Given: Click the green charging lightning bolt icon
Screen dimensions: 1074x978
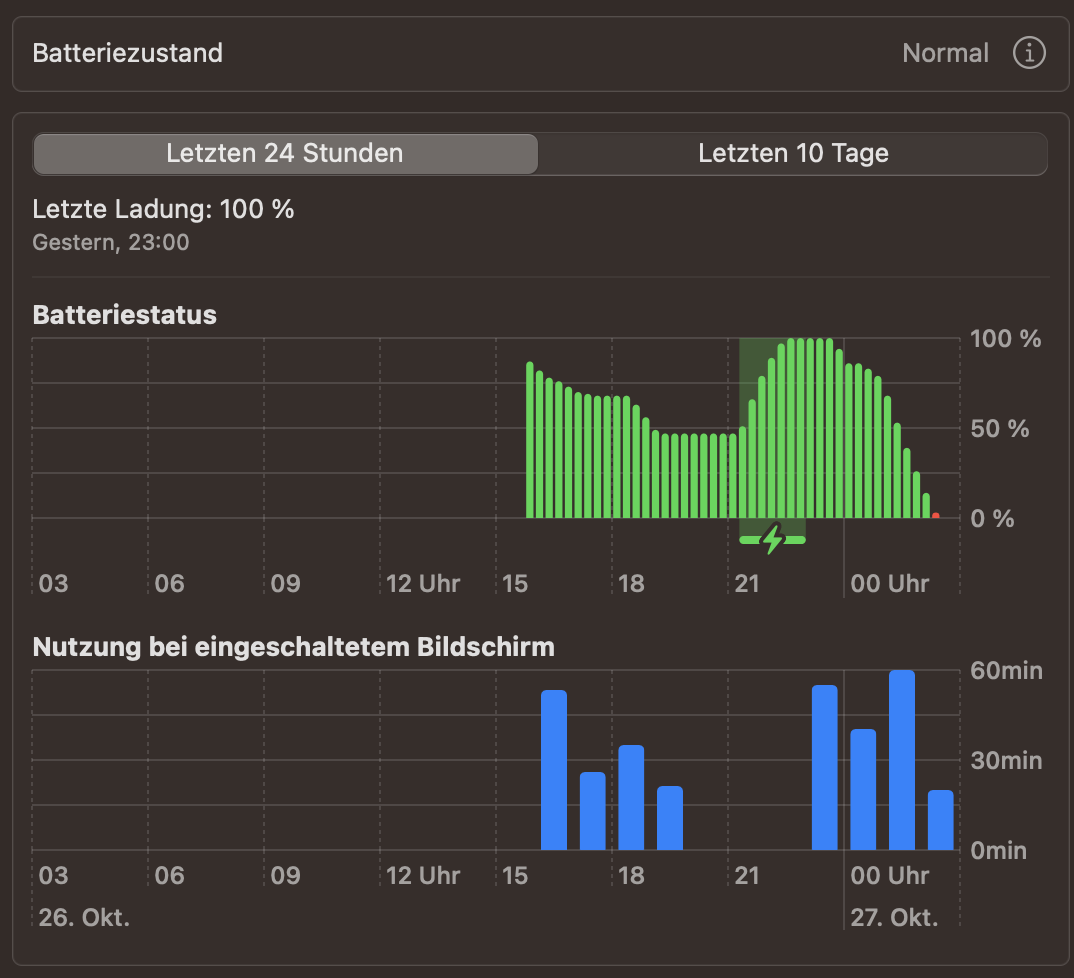Looking at the screenshot, I should pos(772,539).
